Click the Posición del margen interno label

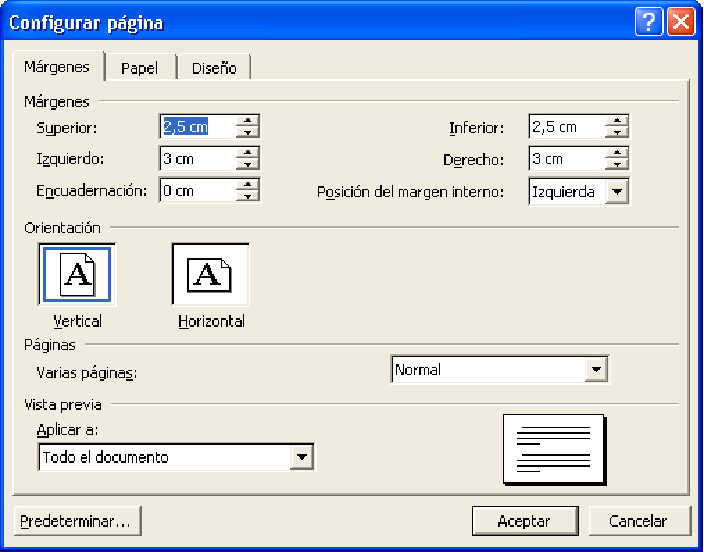pyautogui.click(x=410, y=192)
